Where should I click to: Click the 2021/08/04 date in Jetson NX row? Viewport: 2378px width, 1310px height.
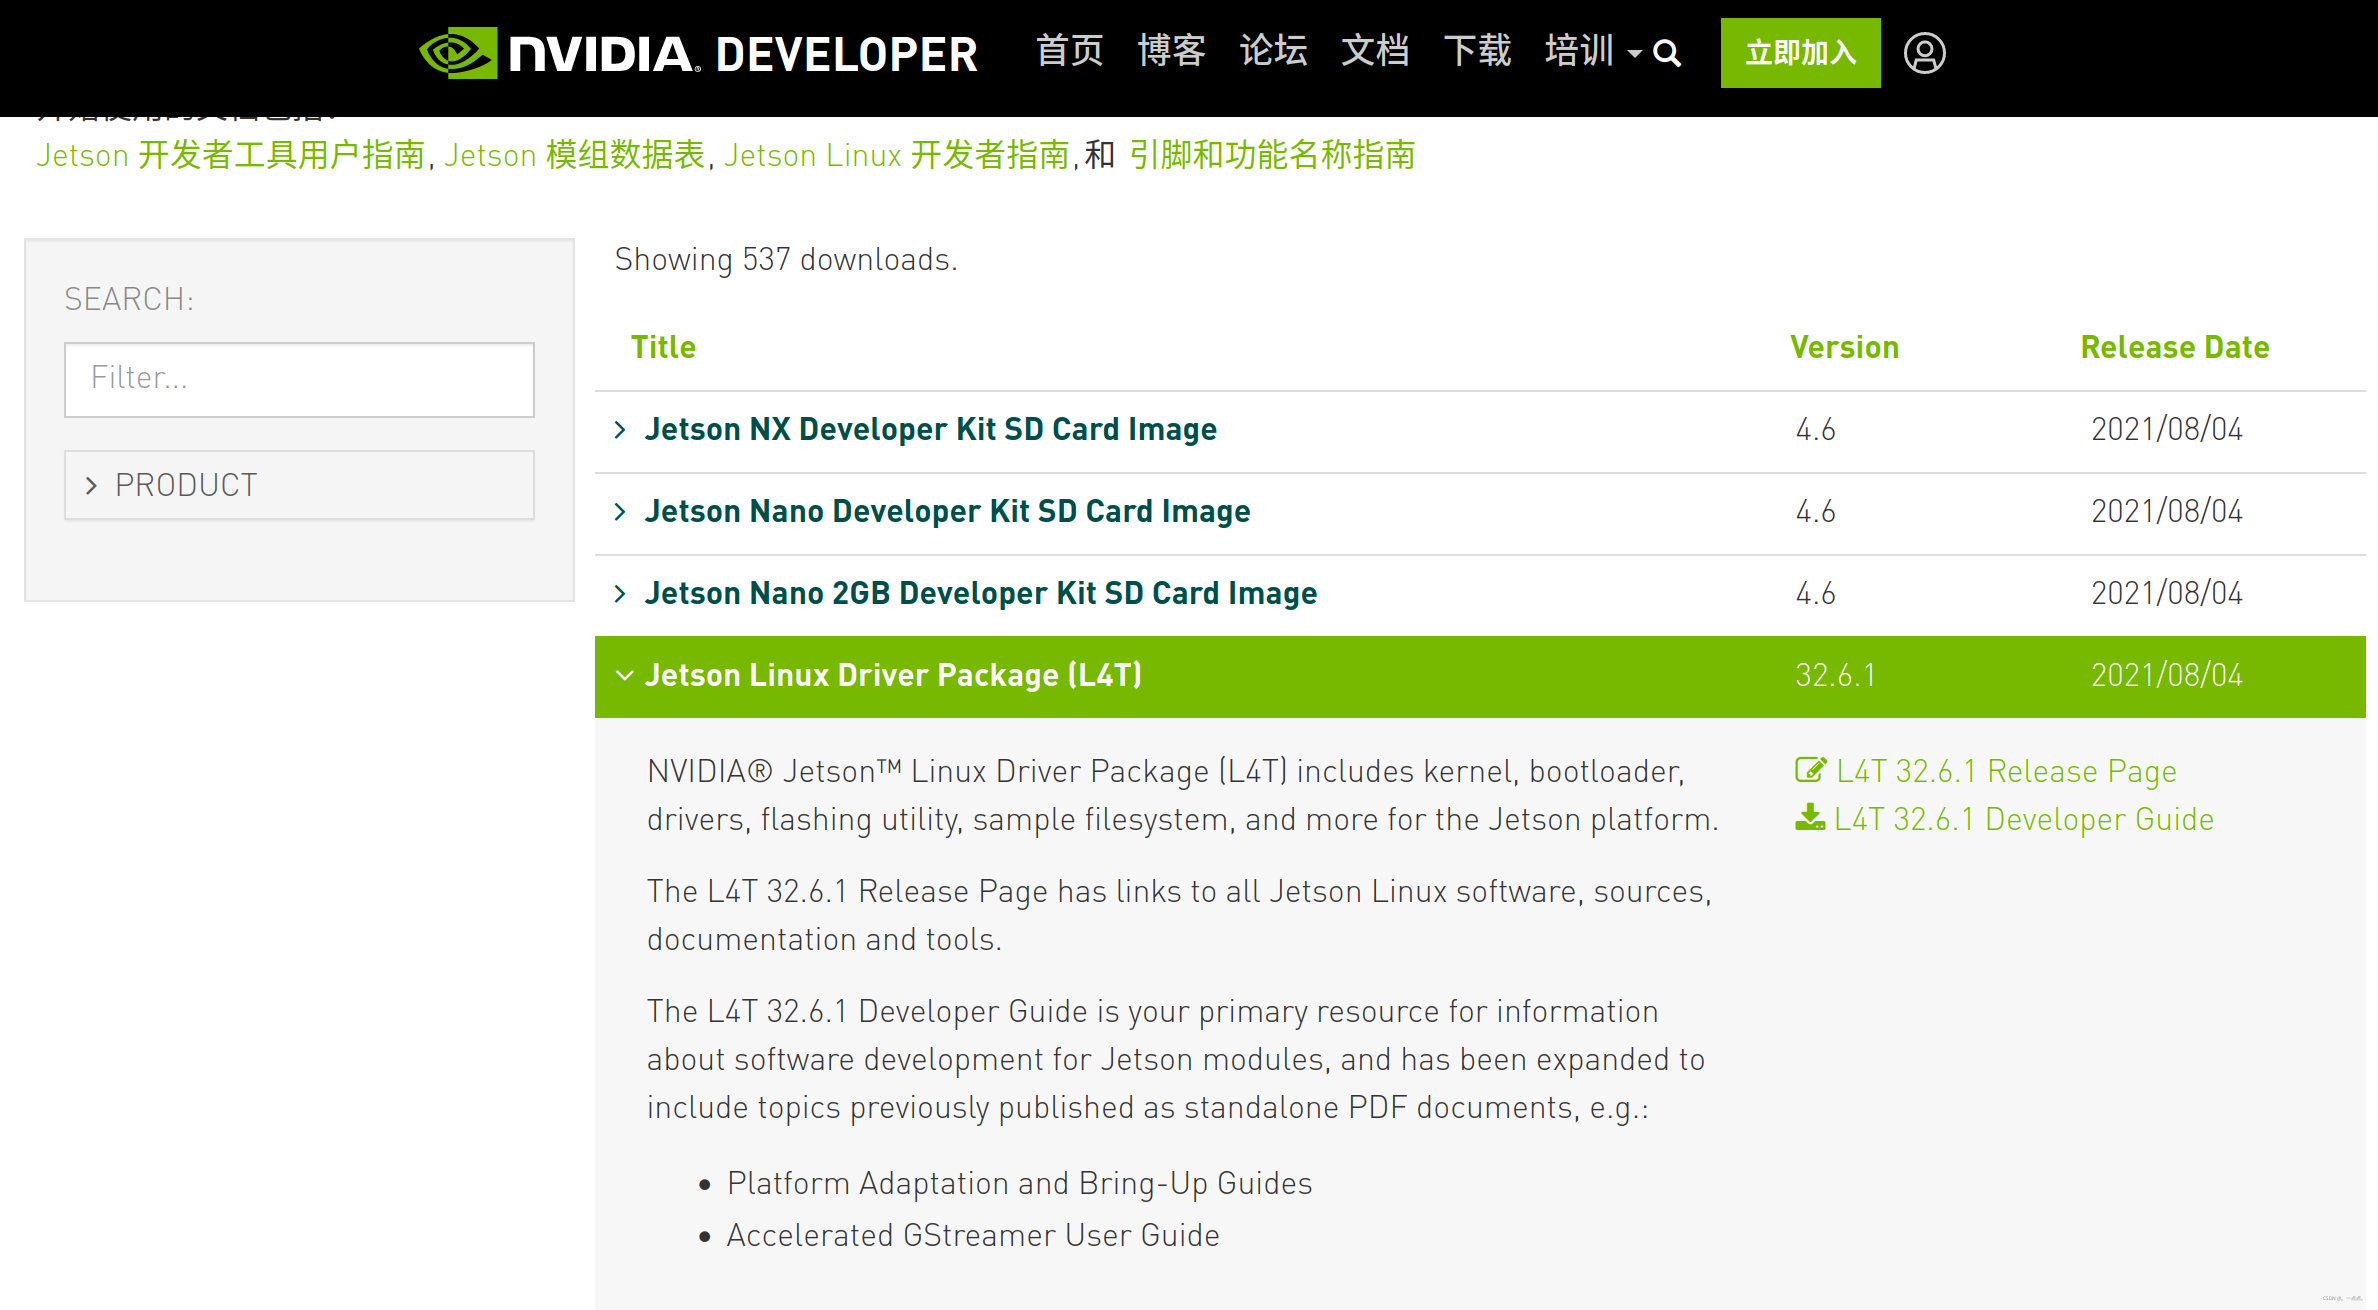2166,430
